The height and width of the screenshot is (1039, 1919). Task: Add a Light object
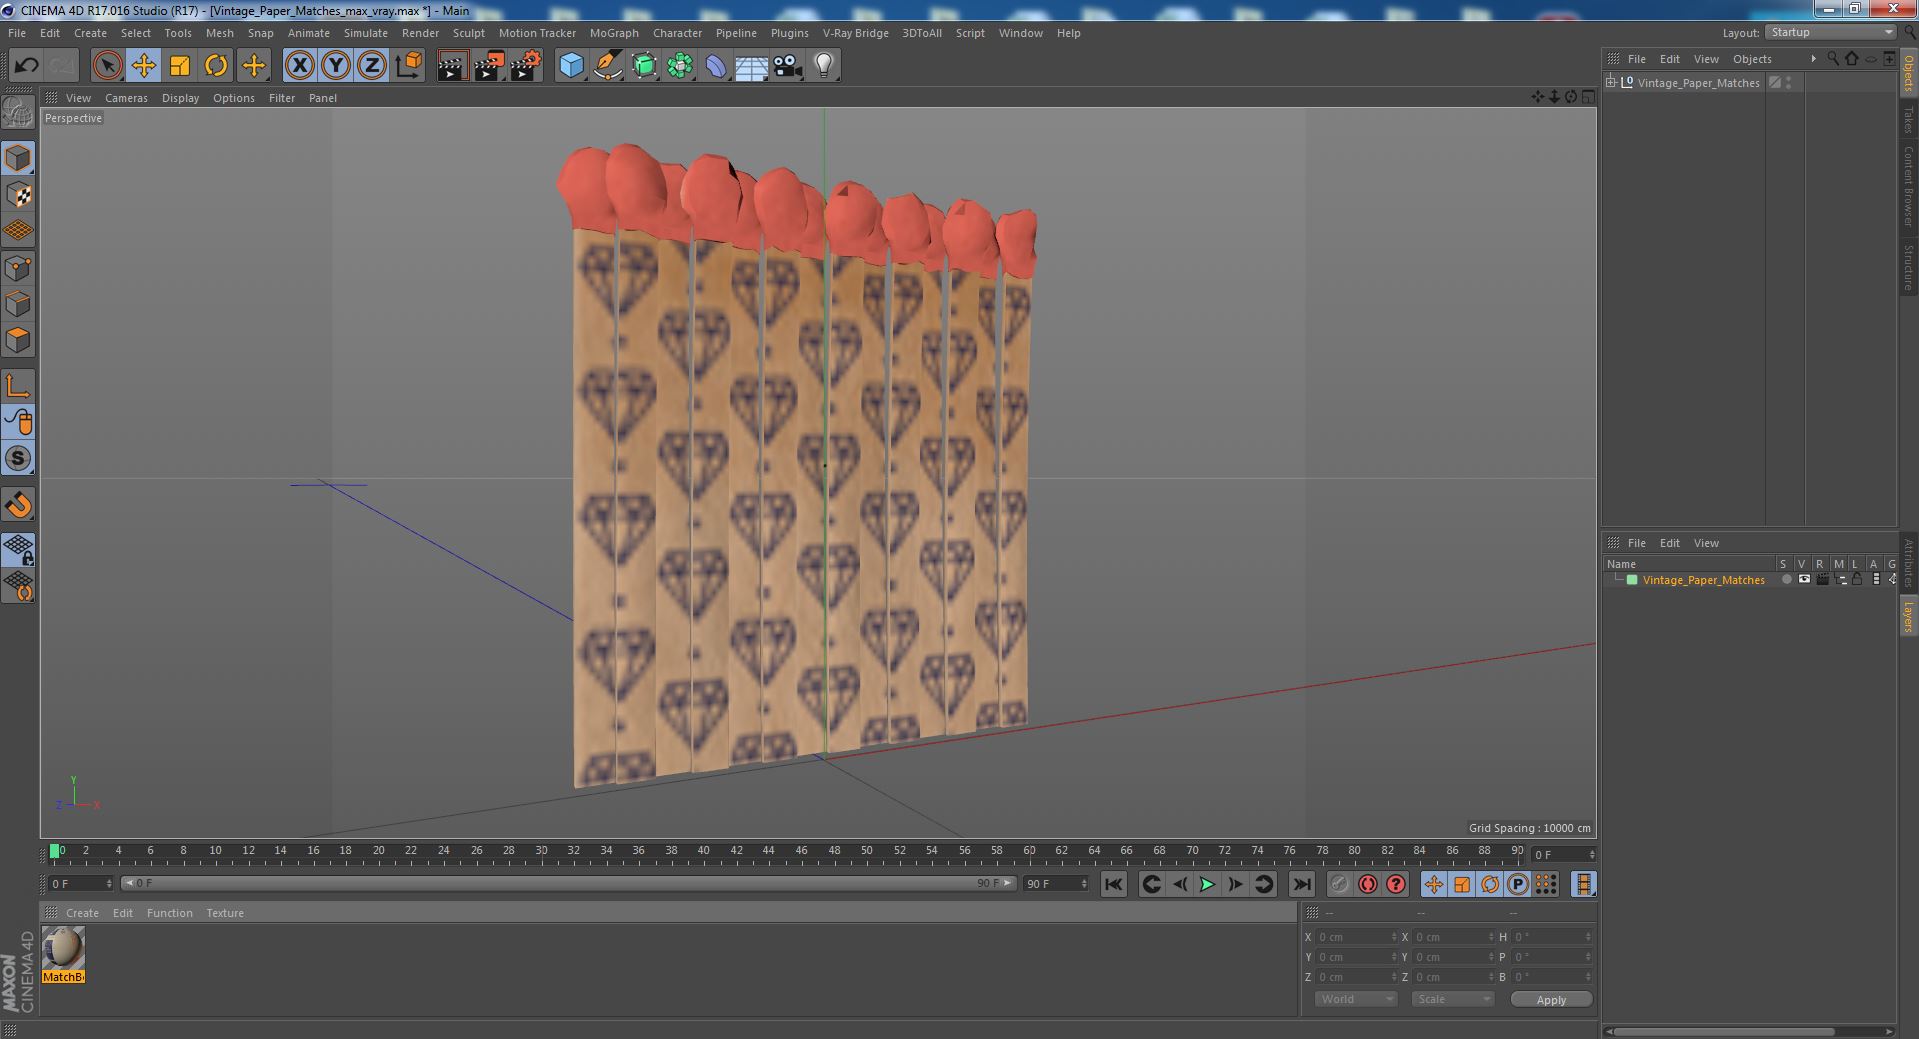point(823,66)
